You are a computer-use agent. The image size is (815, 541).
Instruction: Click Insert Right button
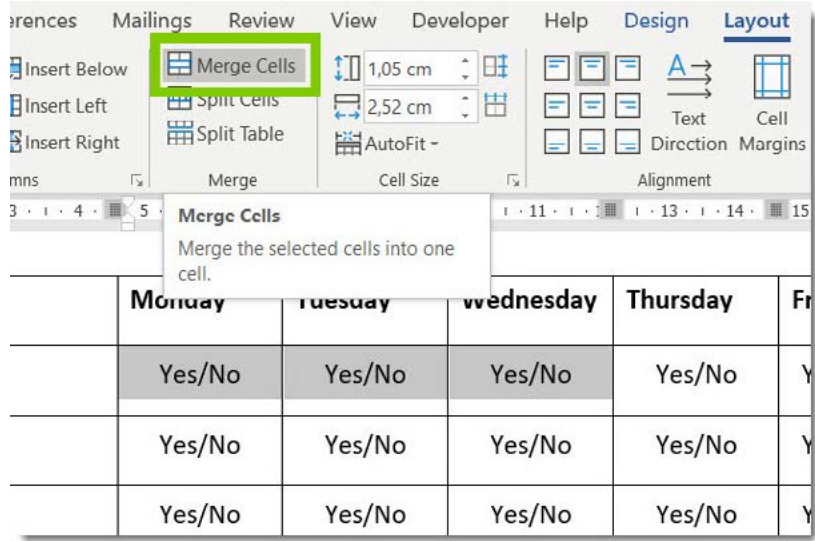65,142
